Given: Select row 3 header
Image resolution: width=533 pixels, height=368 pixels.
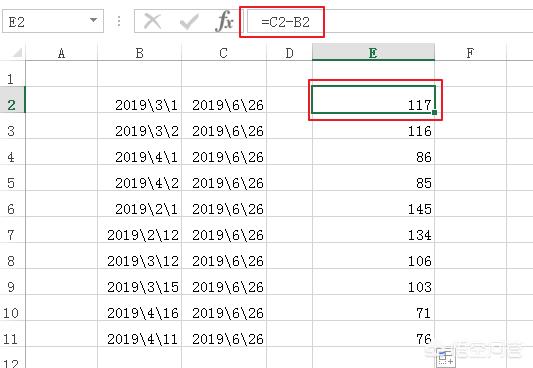Looking at the screenshot, I should [x=13, y=126].
